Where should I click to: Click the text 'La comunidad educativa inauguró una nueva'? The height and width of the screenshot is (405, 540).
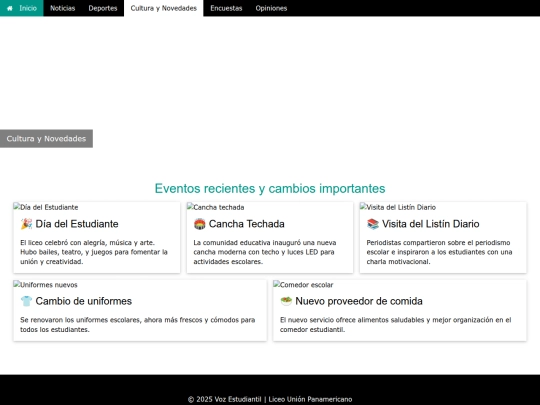265,242
